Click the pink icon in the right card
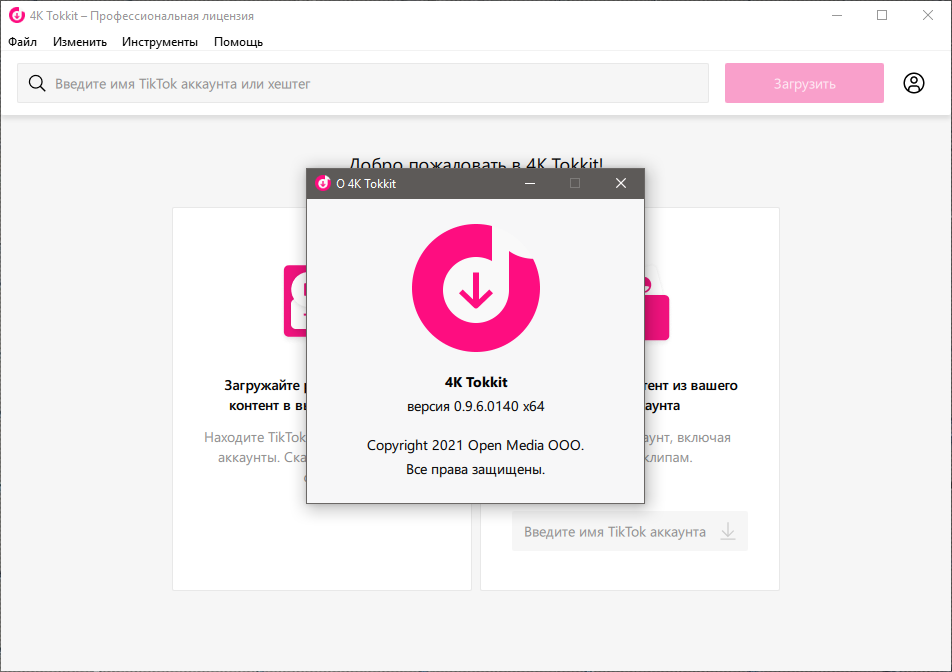The height and width of the screenshot is (672, 952). (x=657, y=308)
